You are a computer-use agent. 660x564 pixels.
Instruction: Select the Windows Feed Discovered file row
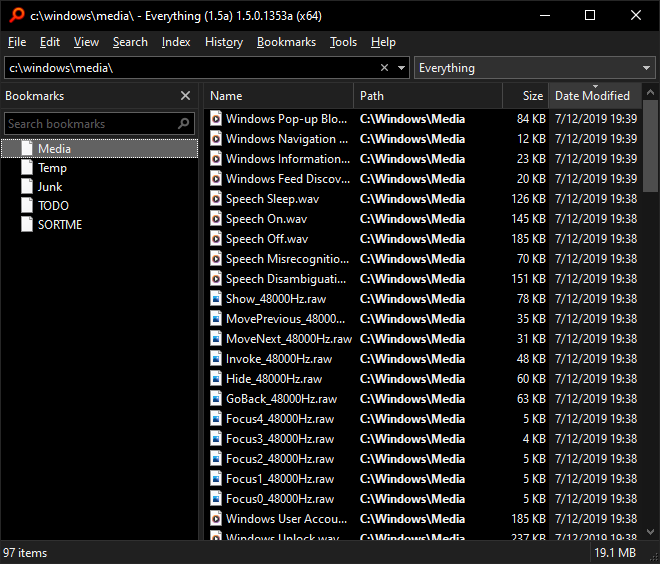(423, 179)
